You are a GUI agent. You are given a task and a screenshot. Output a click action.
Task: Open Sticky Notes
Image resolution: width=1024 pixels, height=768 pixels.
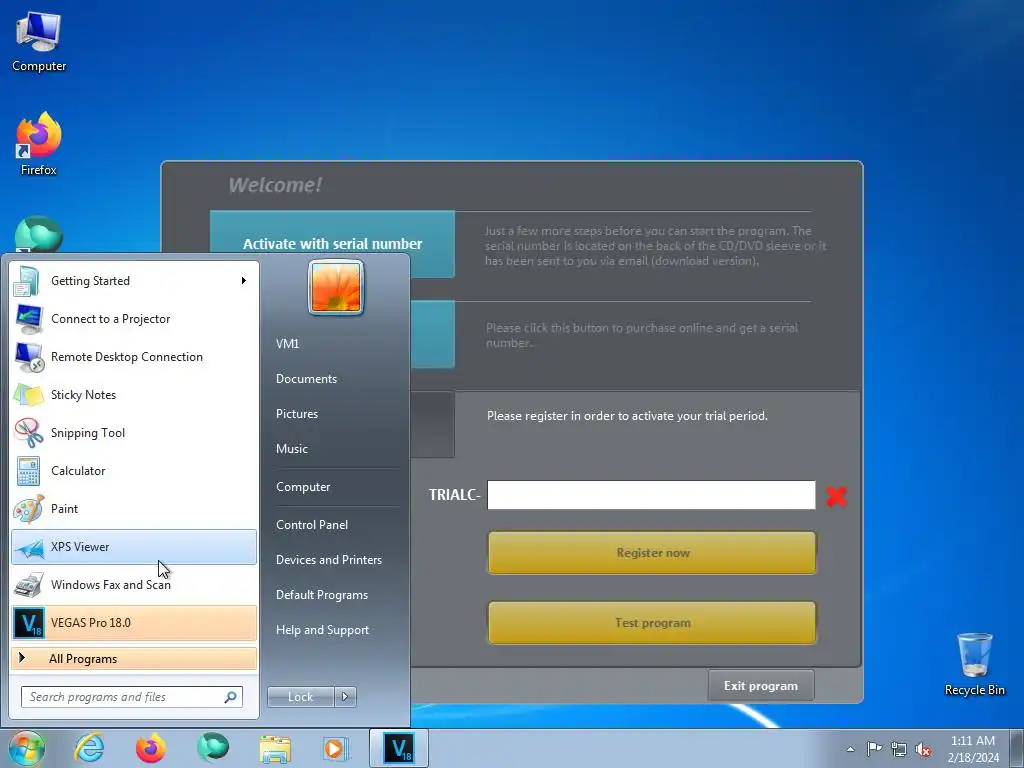[x=134, y=394]
